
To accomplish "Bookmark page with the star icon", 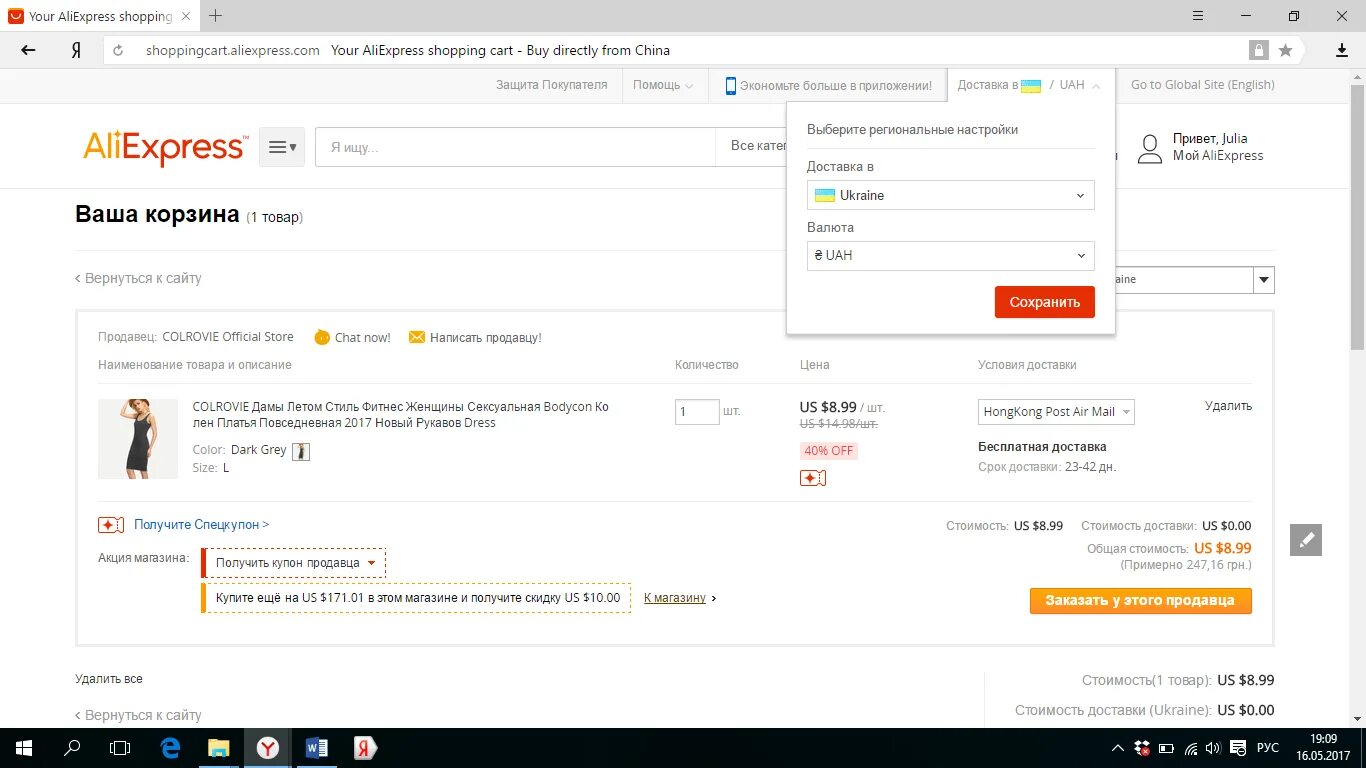I will 1286,50.
